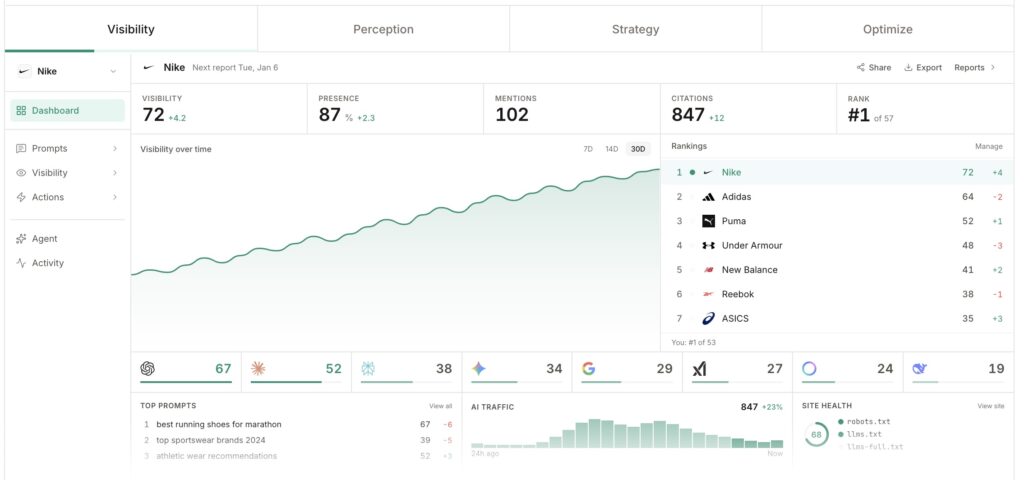Select the Claude engine card scoring 52
The height and width of the screenshot is (480, 1024).
click(296, 372)
